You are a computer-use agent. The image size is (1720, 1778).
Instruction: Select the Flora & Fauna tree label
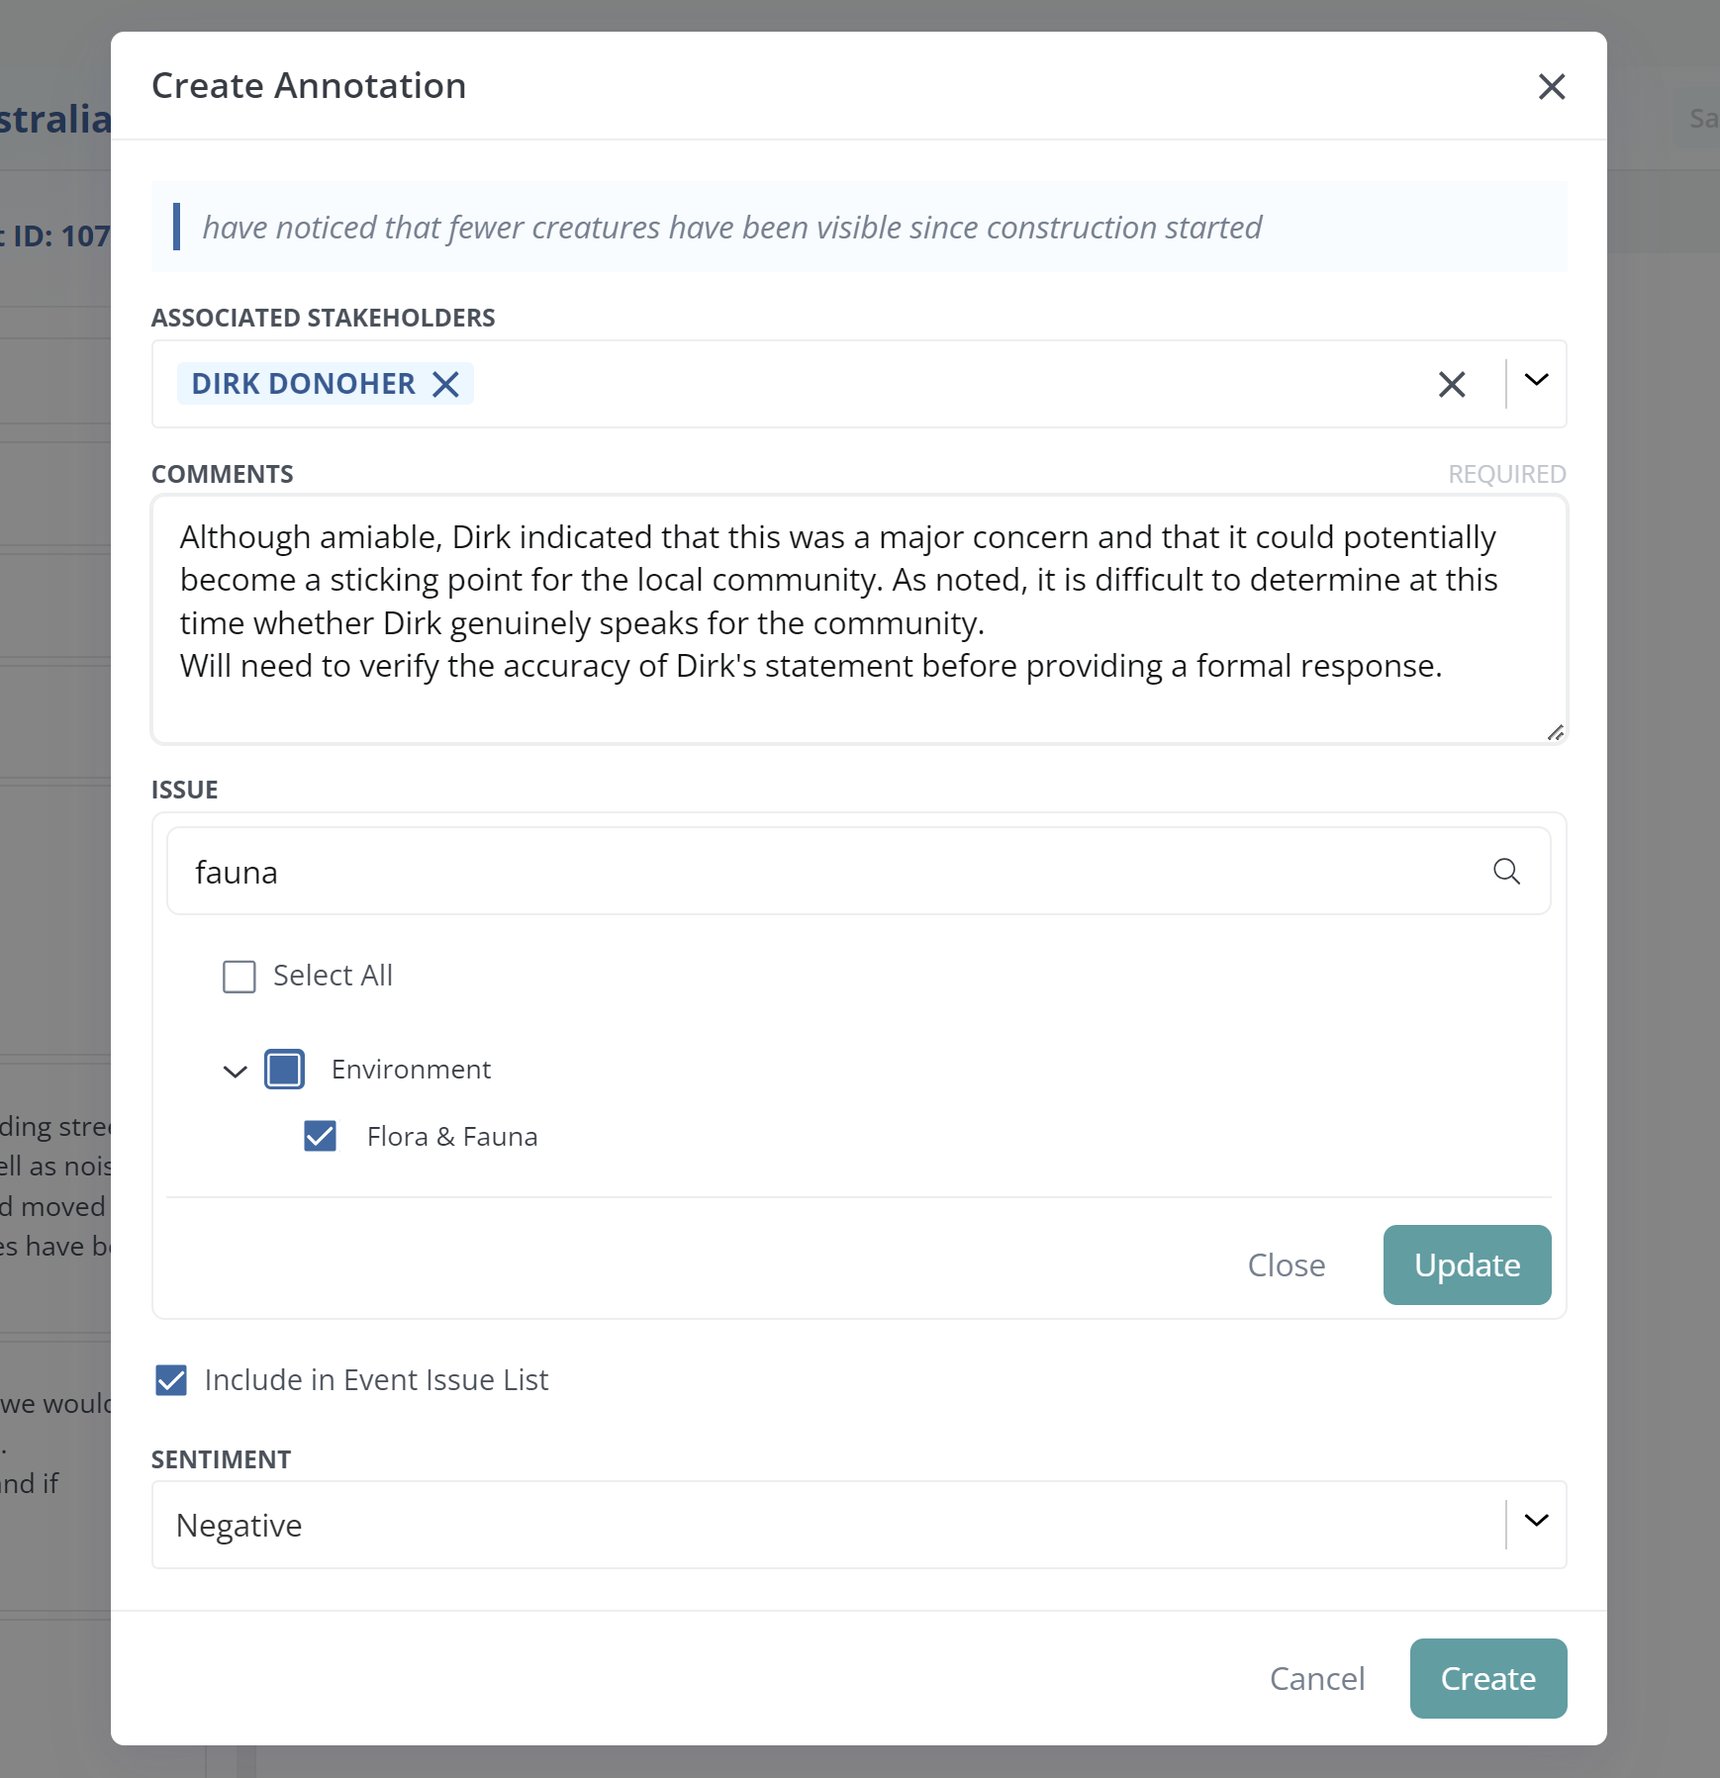coord(452,1136)
